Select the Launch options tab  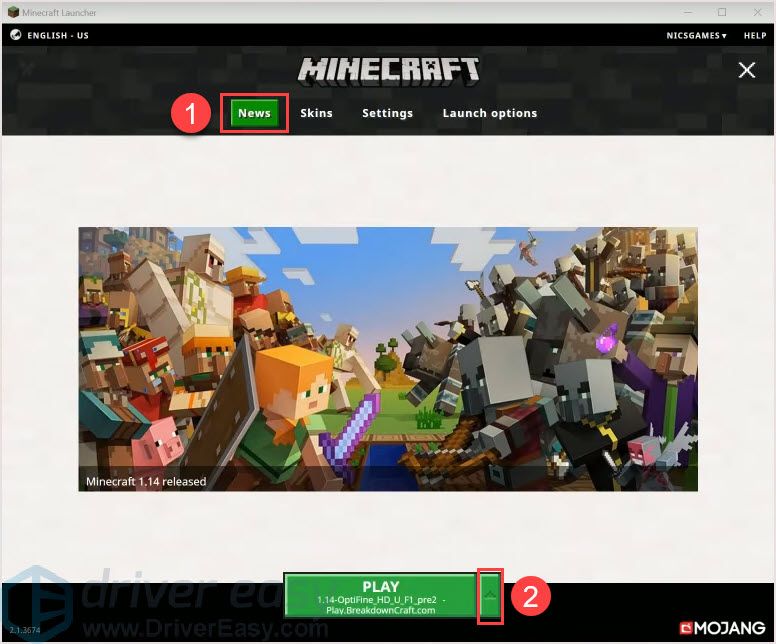[x=490, y=113]
